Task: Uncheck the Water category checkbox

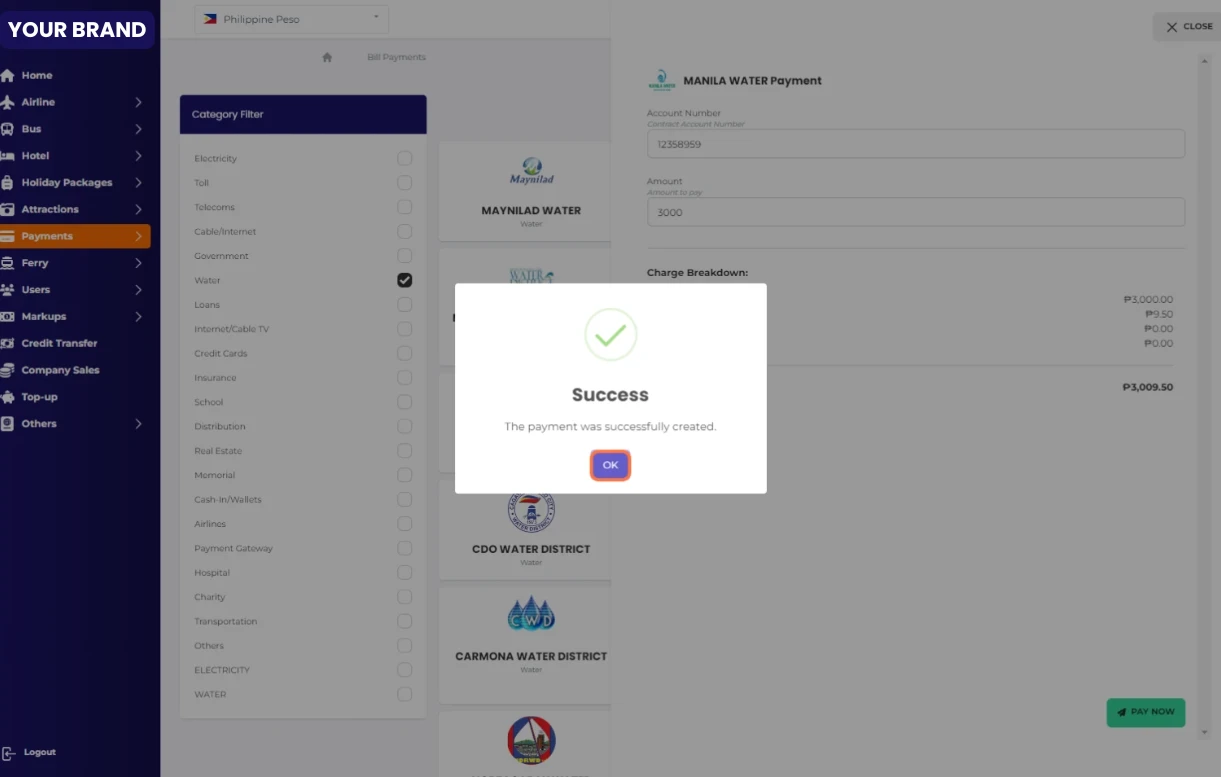Action: (x=404, y=281)
